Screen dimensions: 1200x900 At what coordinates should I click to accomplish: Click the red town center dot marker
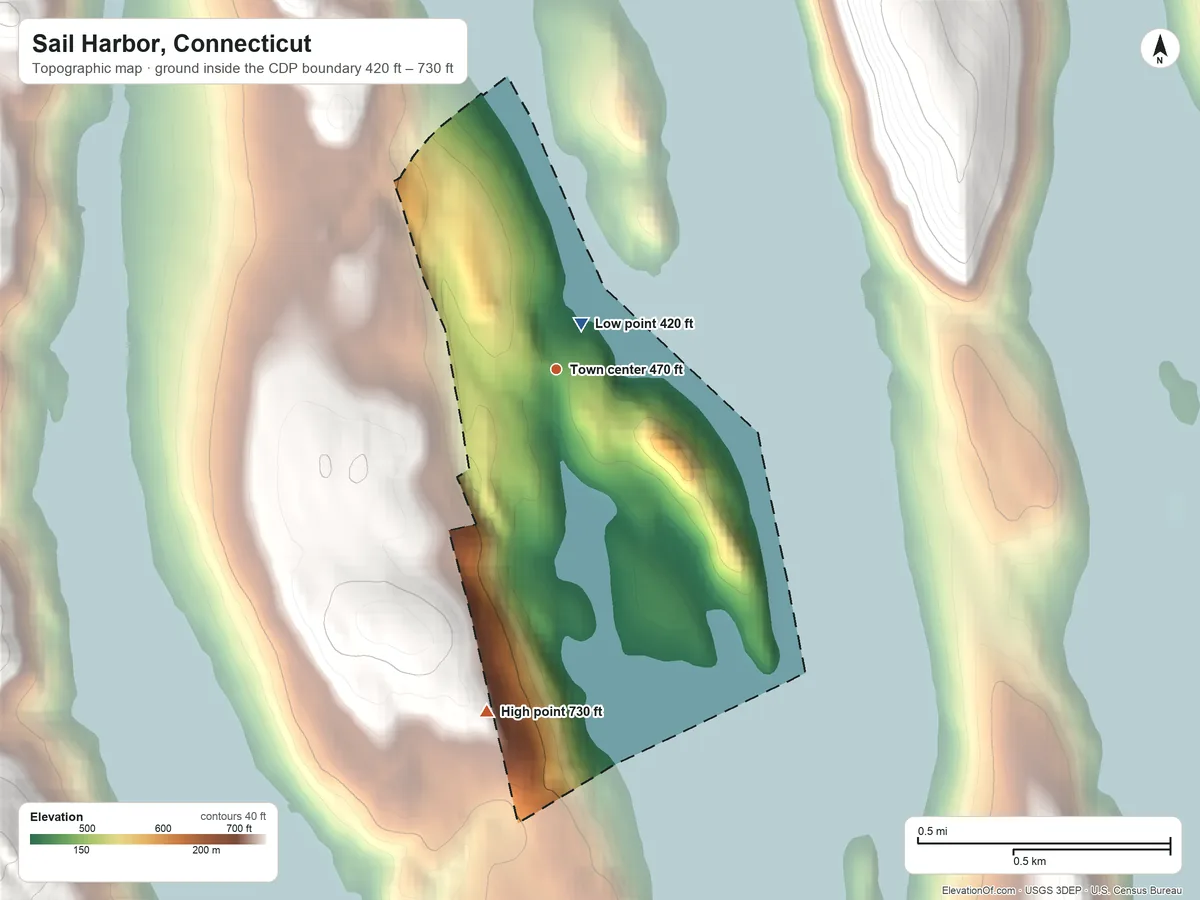[556, 369]
